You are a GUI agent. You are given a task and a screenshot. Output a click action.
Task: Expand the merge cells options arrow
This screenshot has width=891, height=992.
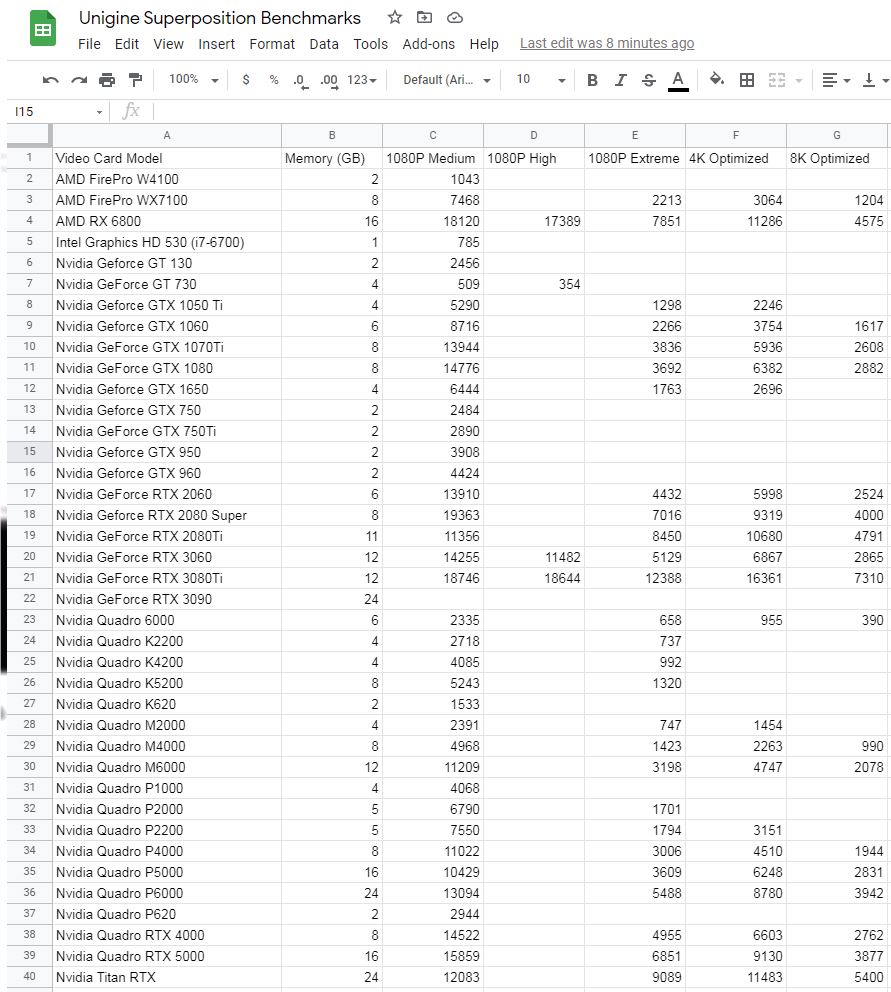(x=799, y=80)
